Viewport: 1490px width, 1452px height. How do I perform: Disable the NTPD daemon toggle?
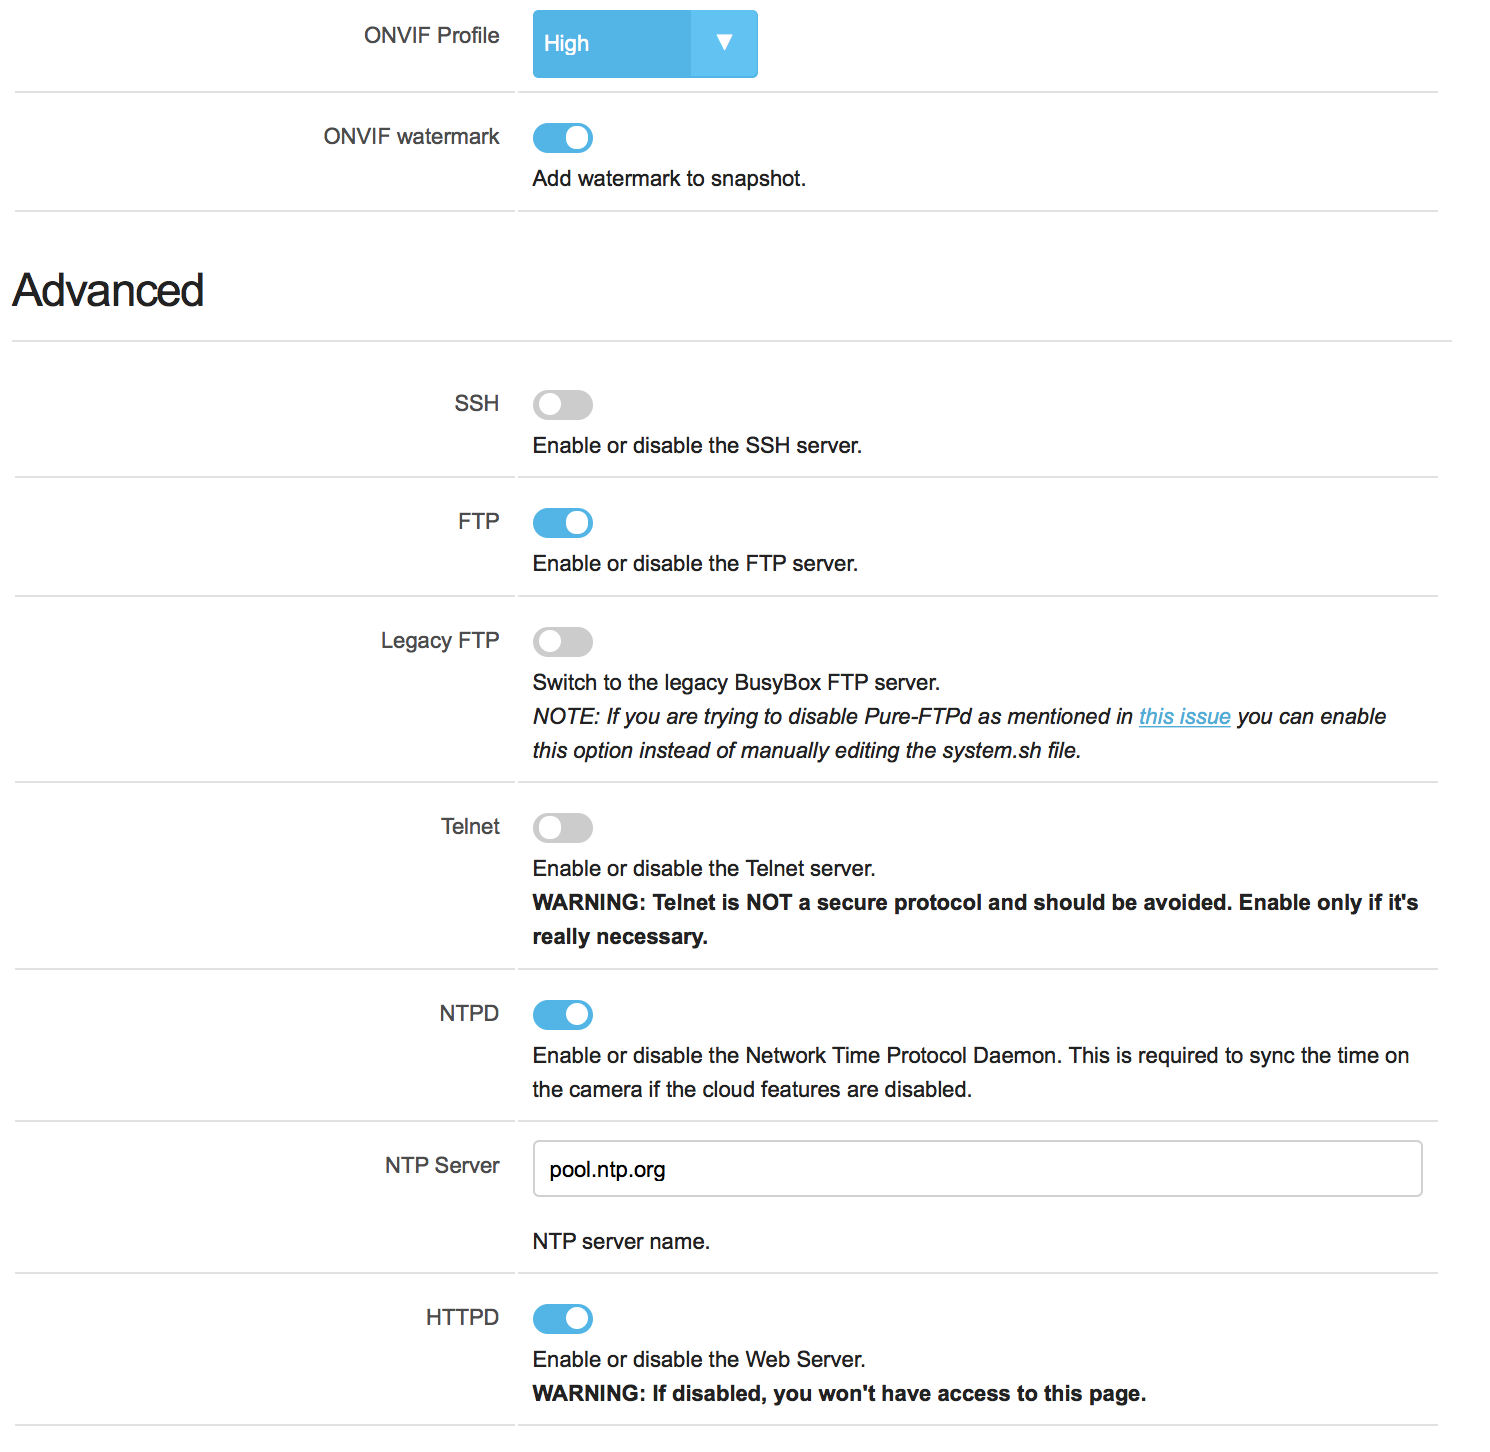pyautogui.click(x=563, y=1015)
